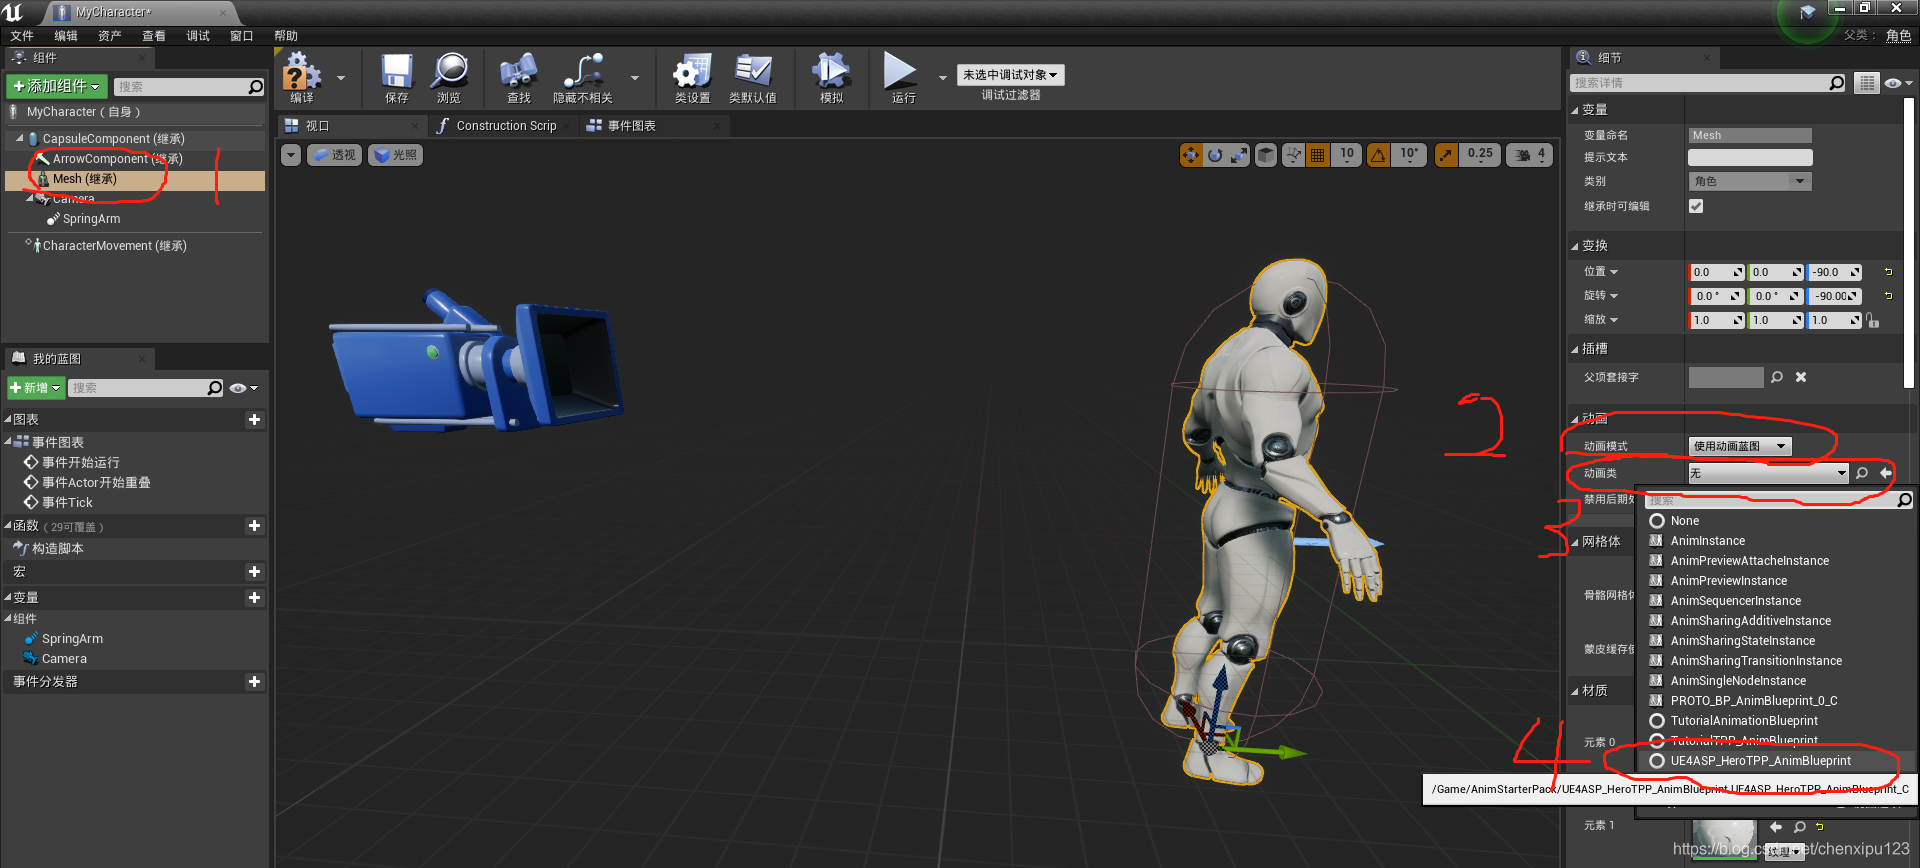Browse to animation class (动画类) asset magnifier icon
Viewport: 1920px width, 868px height.
pos(1862,473)
